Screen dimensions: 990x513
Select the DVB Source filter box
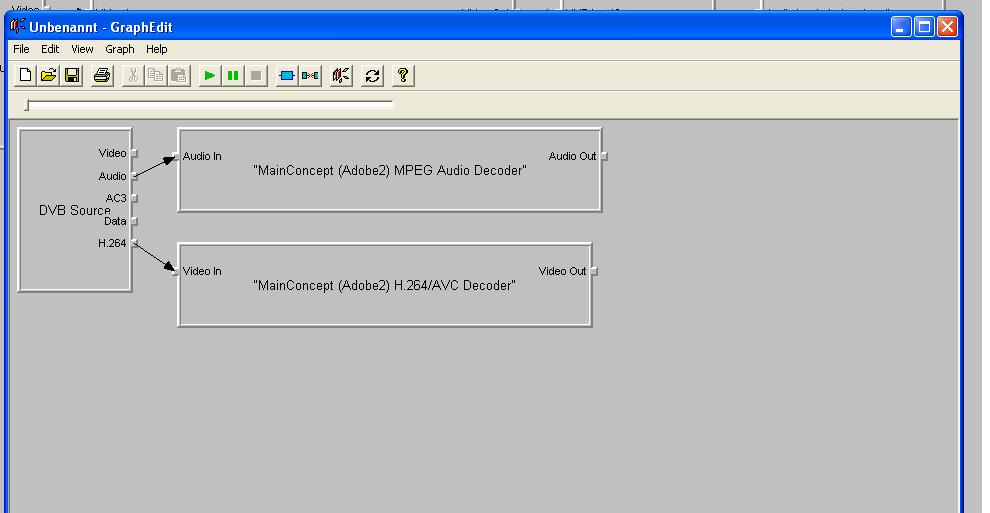[x=75, y=210]
